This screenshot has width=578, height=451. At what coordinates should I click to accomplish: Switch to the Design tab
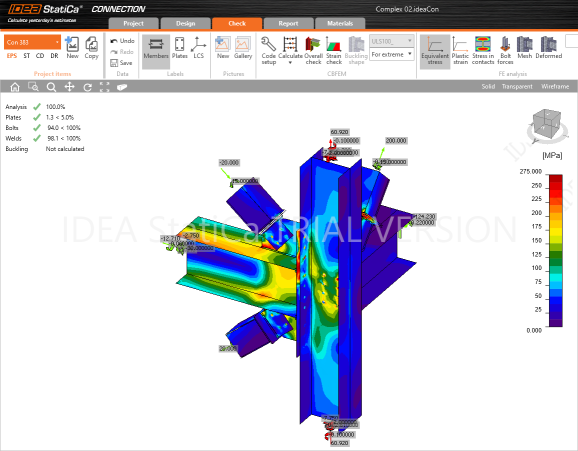185,23
